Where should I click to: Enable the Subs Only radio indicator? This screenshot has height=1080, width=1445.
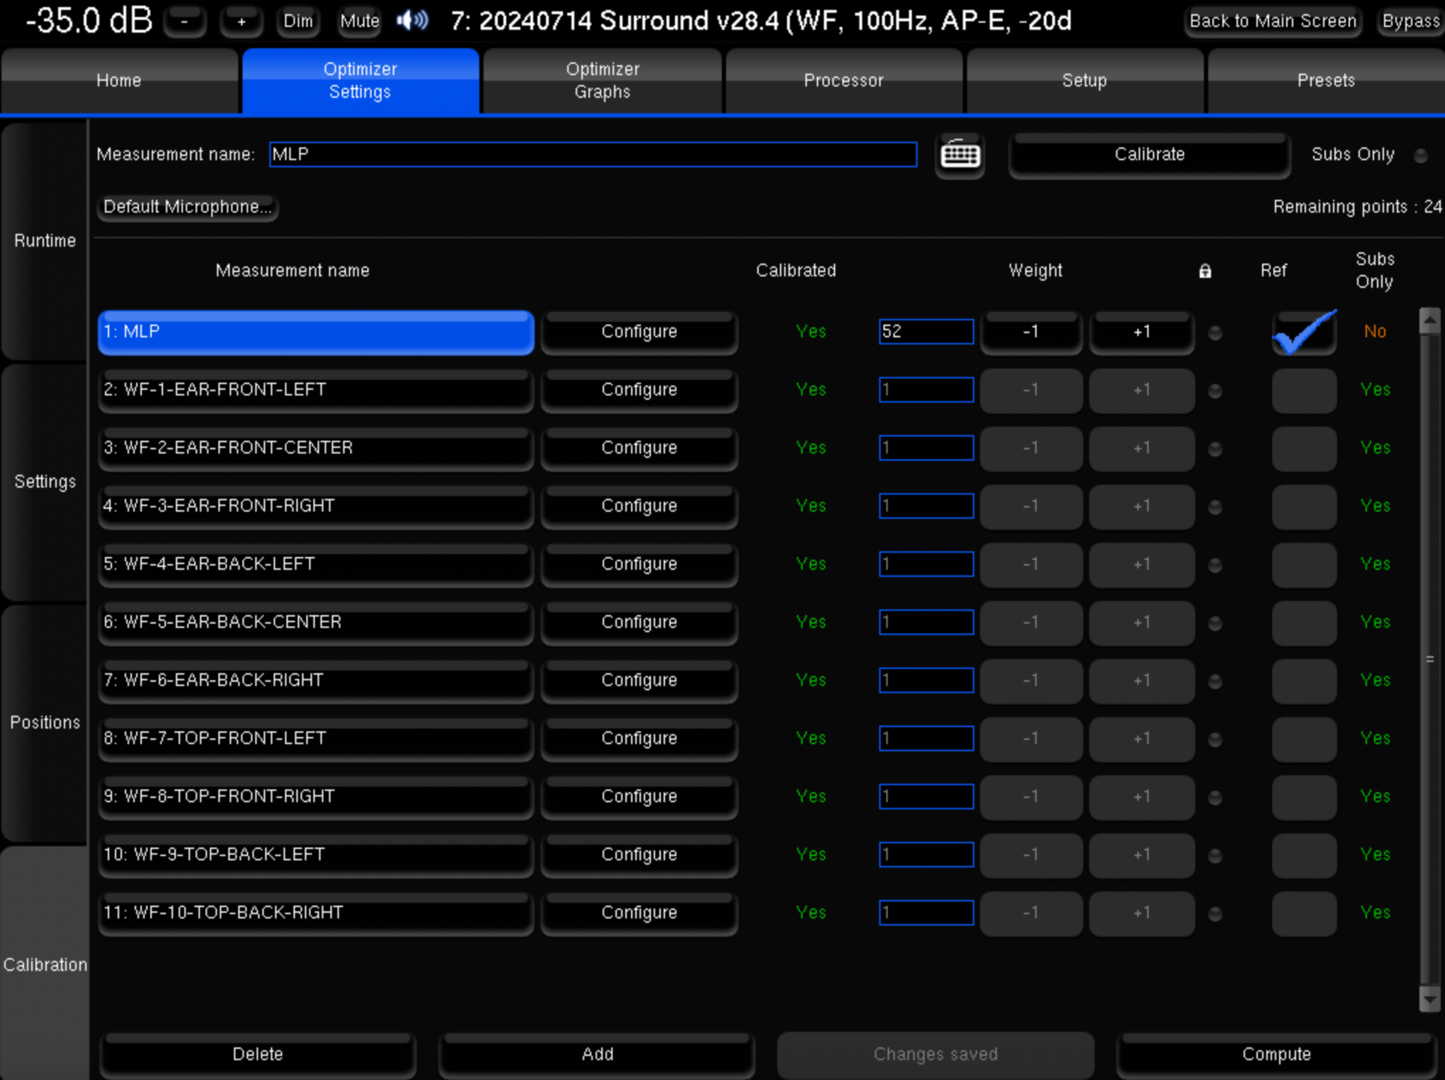point(1420,155)
